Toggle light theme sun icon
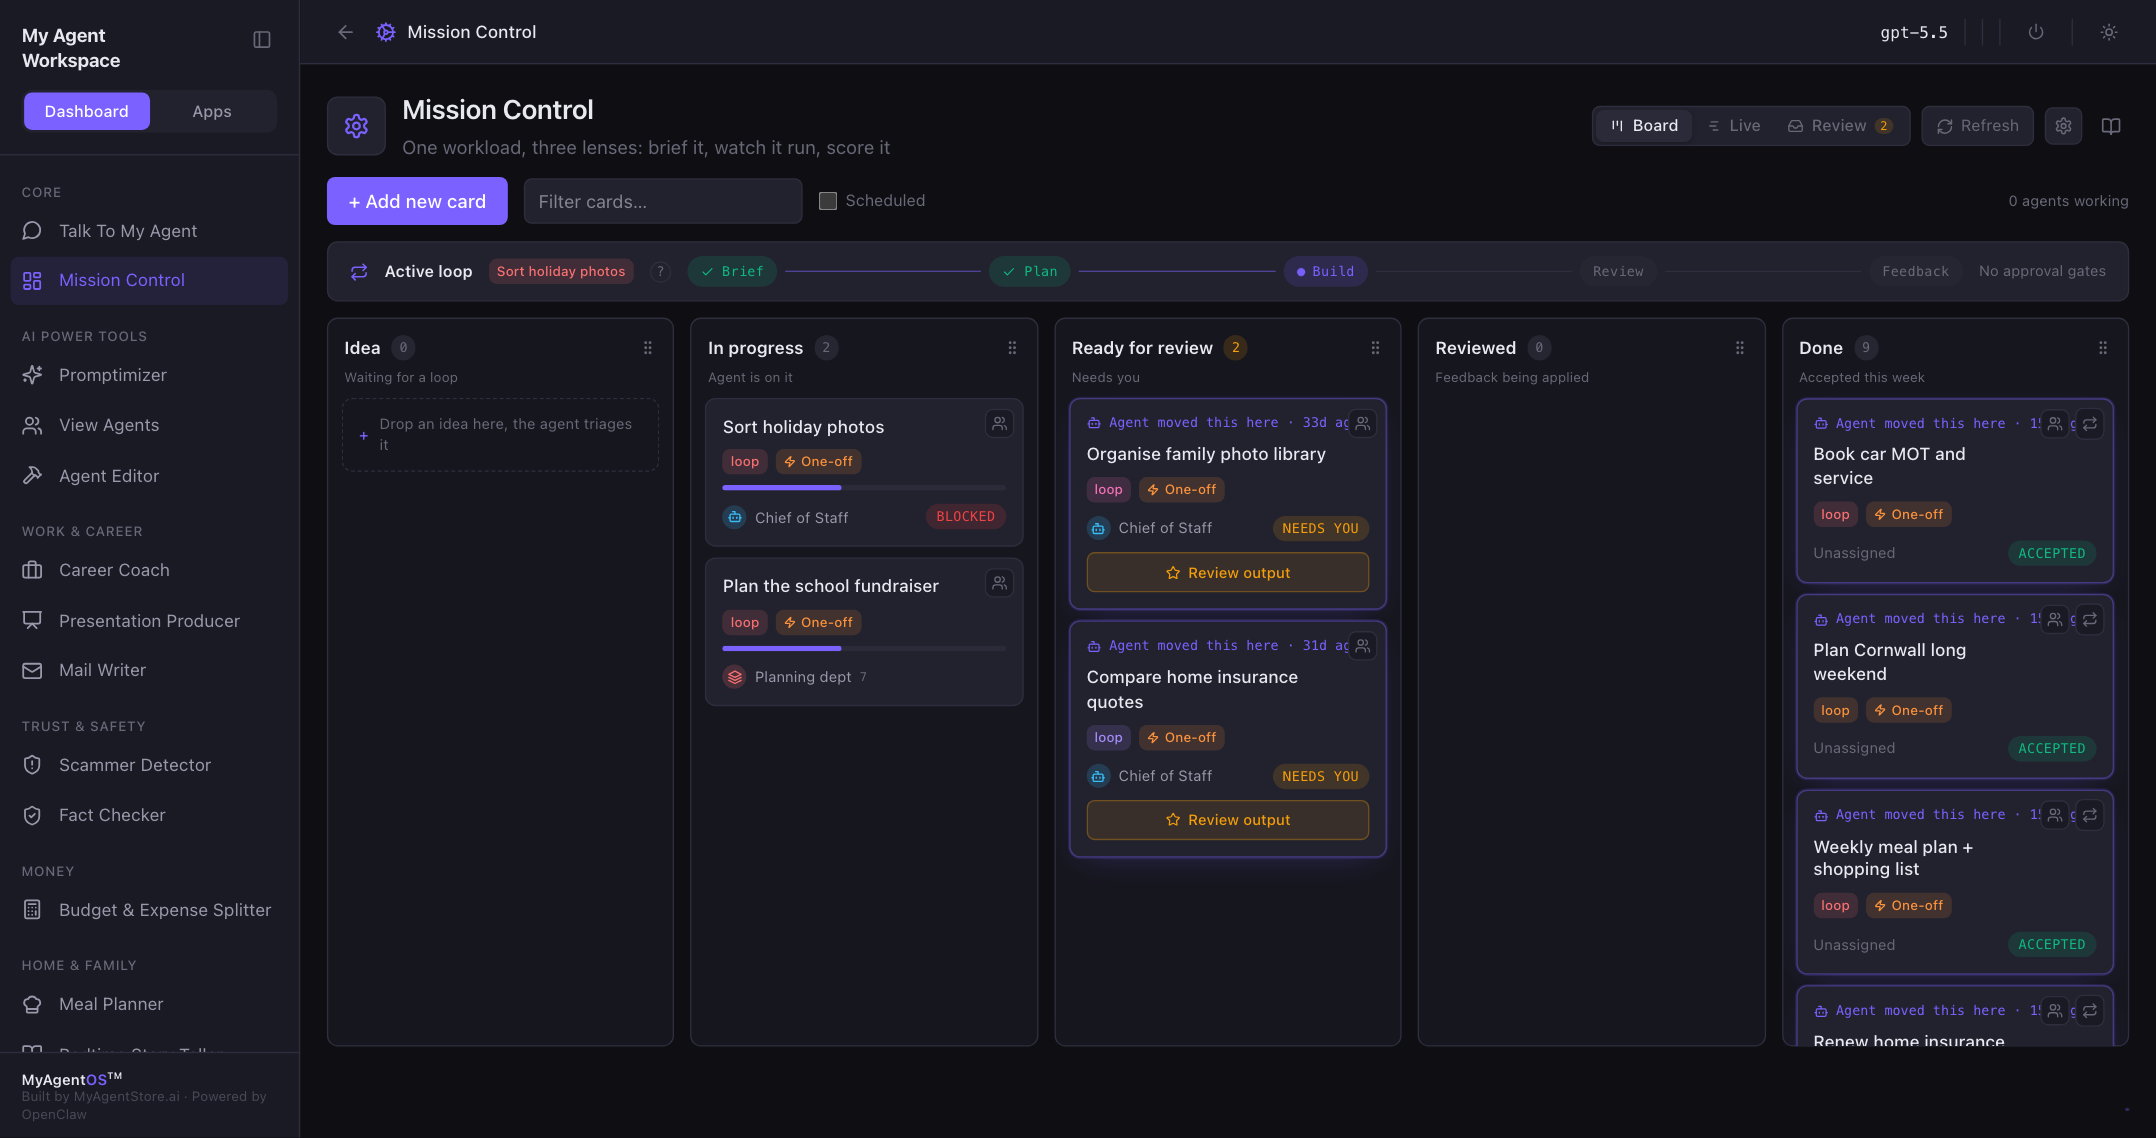 2109,32
